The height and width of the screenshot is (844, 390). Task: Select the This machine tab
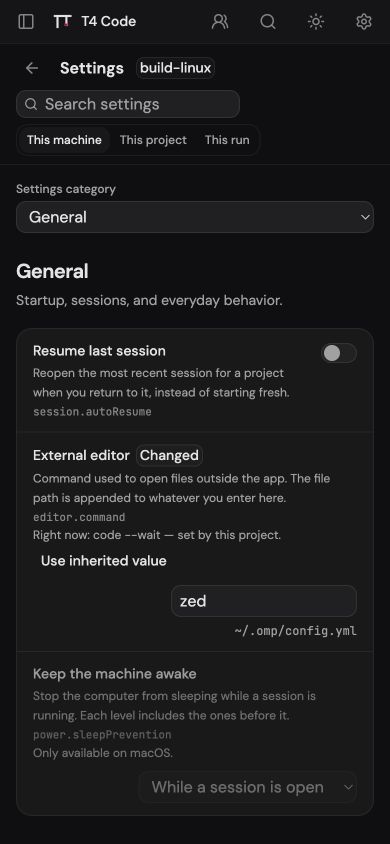[x=64, y=140]
